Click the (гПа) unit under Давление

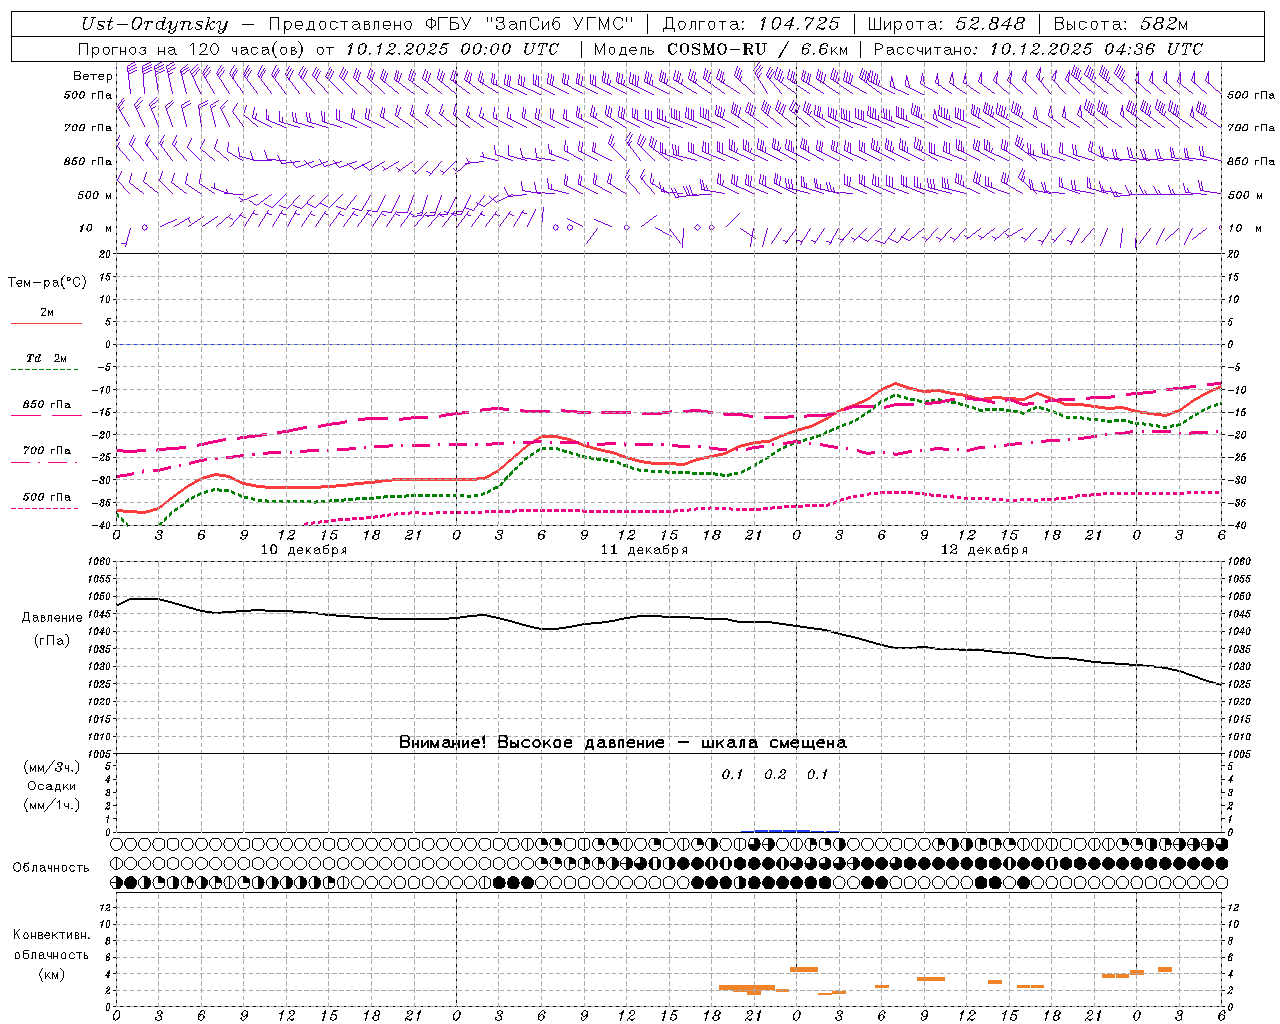tap(52, 641)
